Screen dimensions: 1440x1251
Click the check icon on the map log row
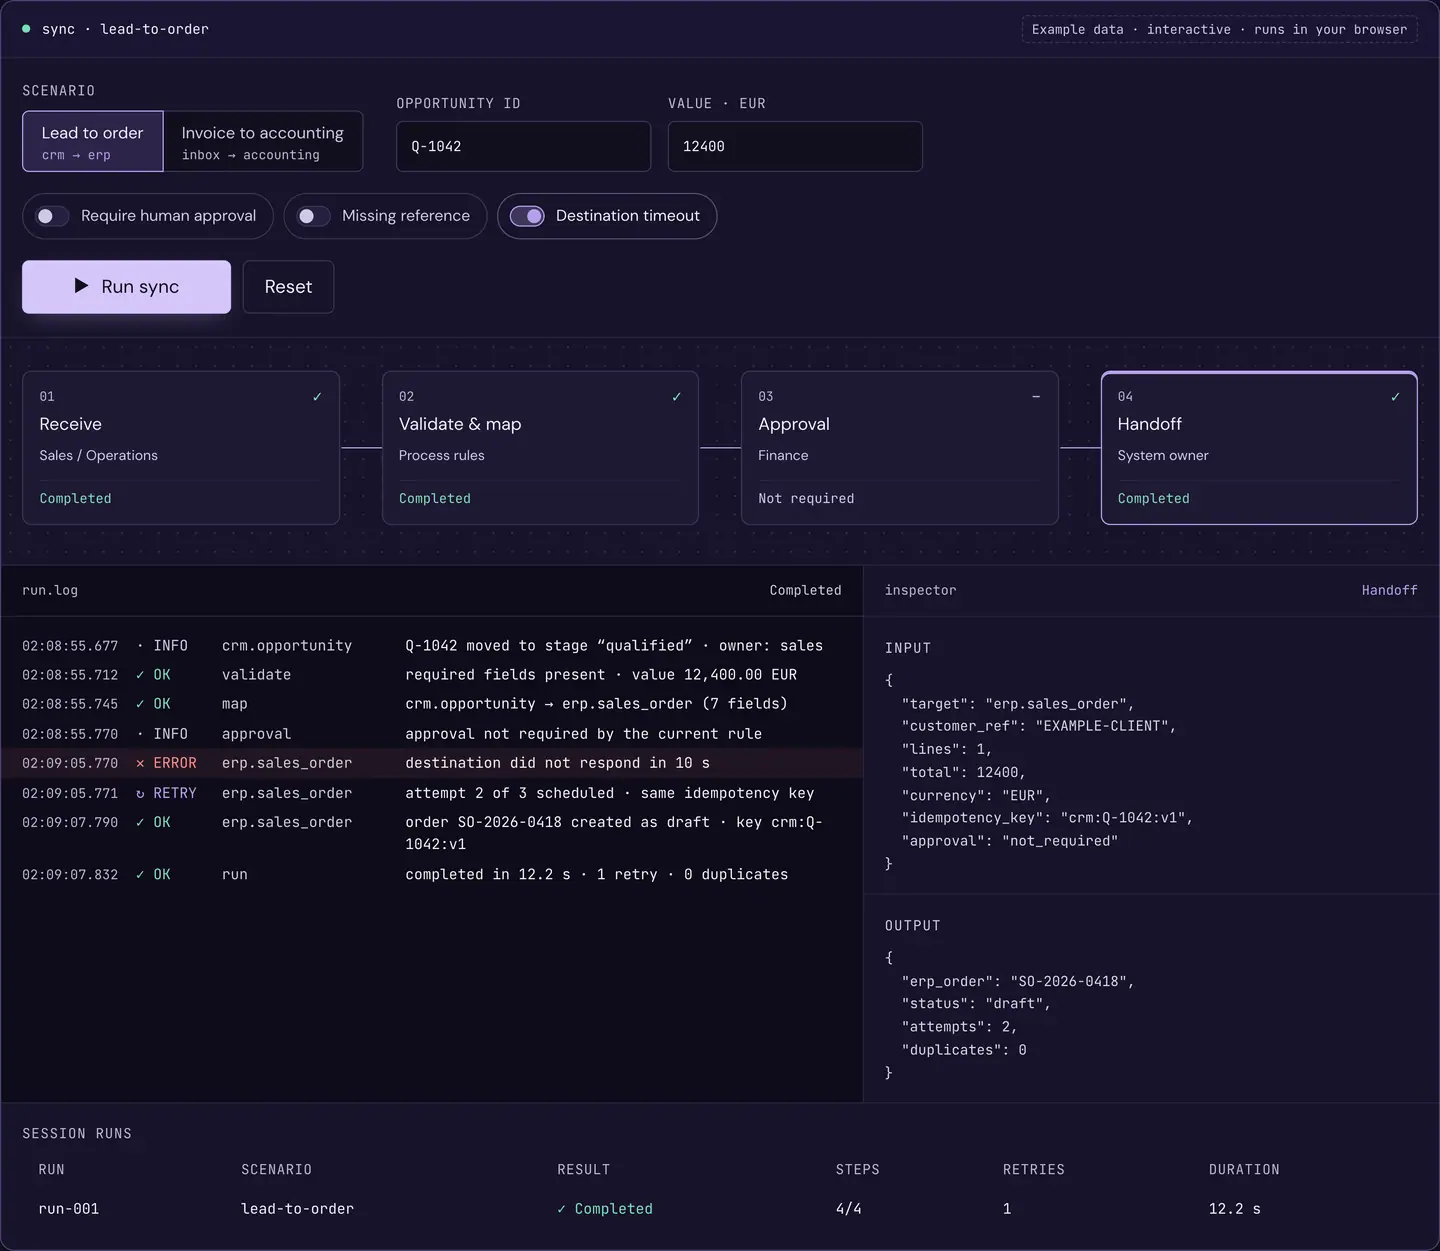pos(140,704)
